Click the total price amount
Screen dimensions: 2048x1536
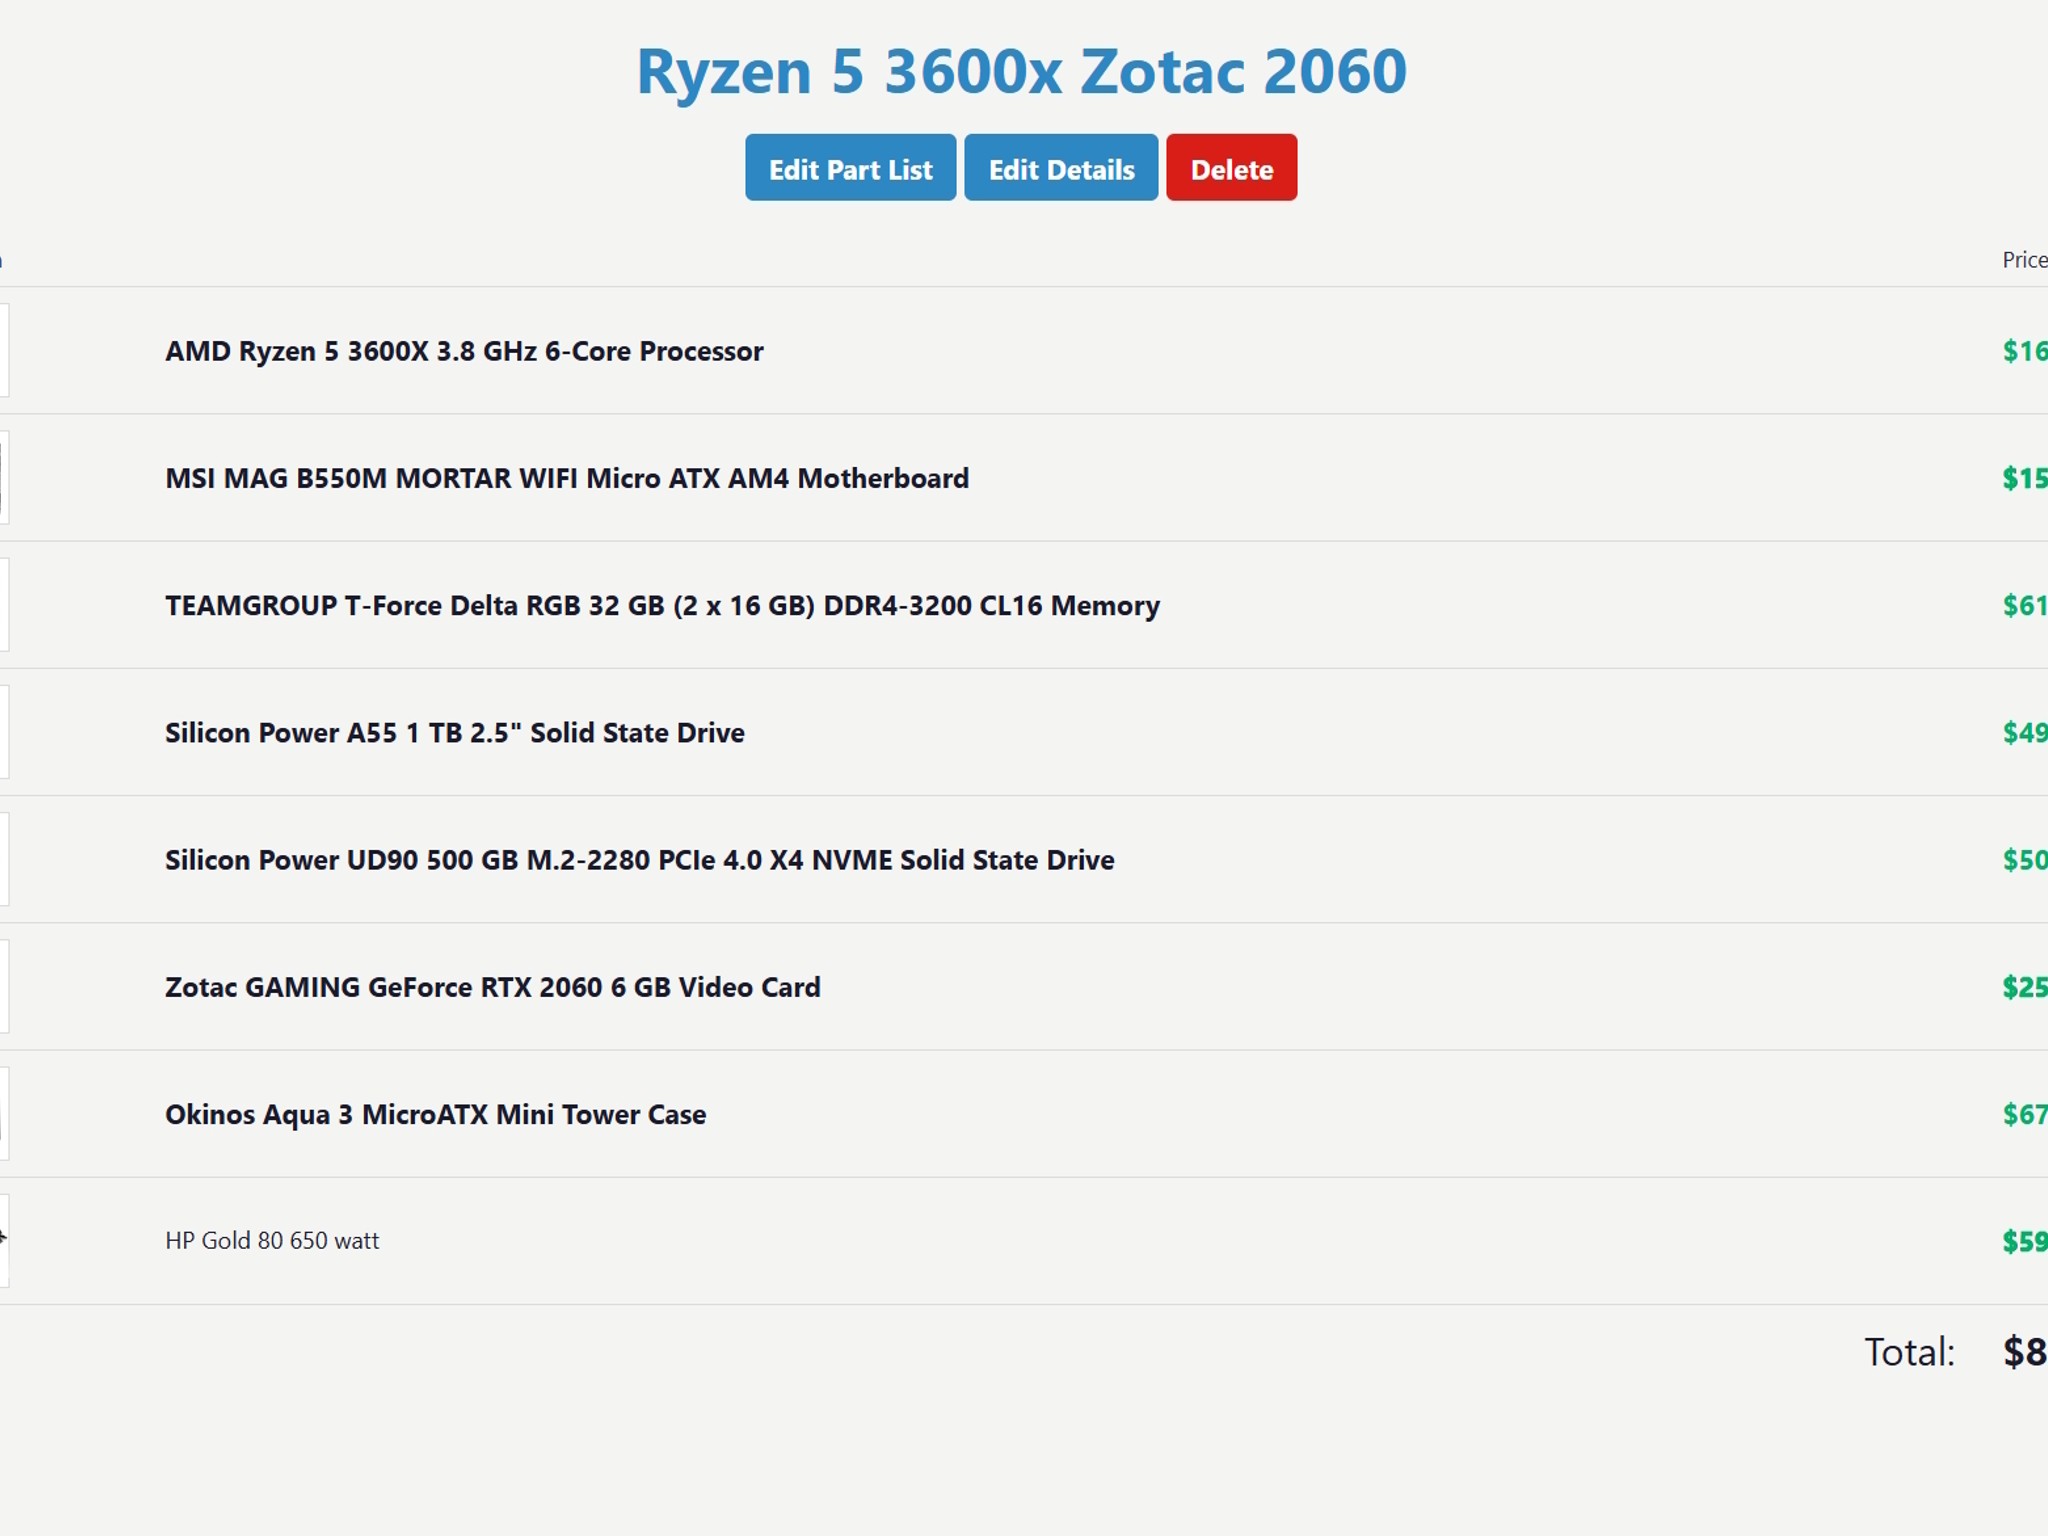2025,1352
